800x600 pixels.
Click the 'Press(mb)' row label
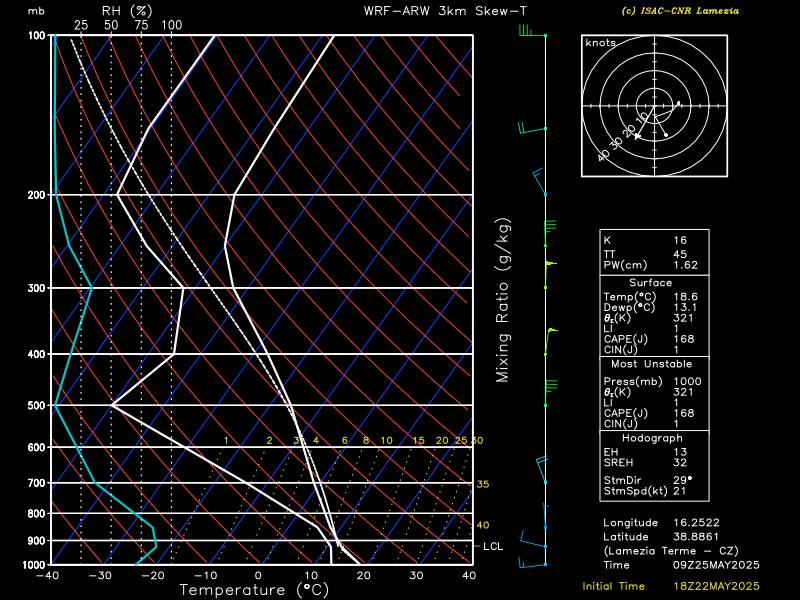pyautogui.click(x=633, y=382)
